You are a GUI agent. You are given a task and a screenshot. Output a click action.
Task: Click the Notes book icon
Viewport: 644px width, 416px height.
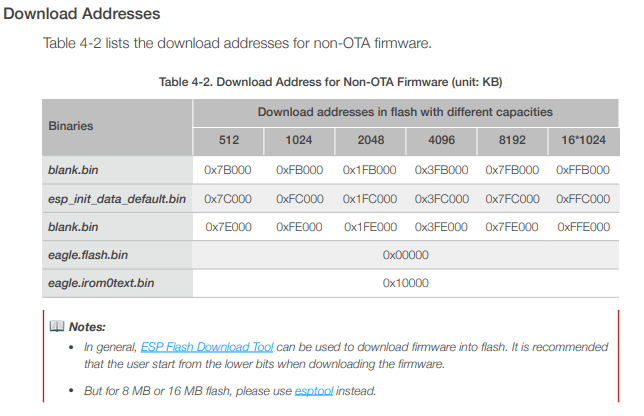(57, 326)
